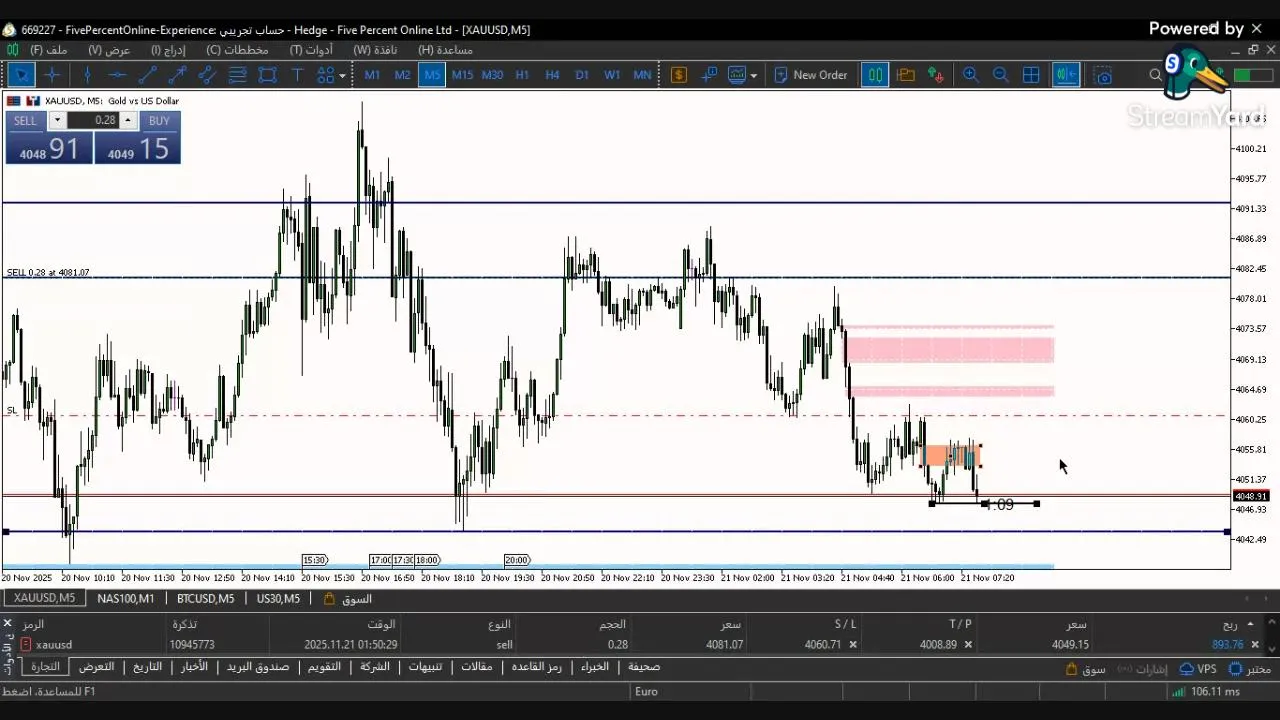Open the مساعدة (H) menu
Screen dimensions: 1280x720
445,50
